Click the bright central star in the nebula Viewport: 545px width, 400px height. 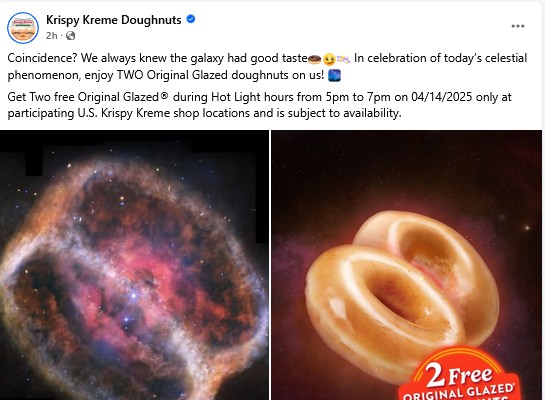pyautogui.click(x=134, y=296)
